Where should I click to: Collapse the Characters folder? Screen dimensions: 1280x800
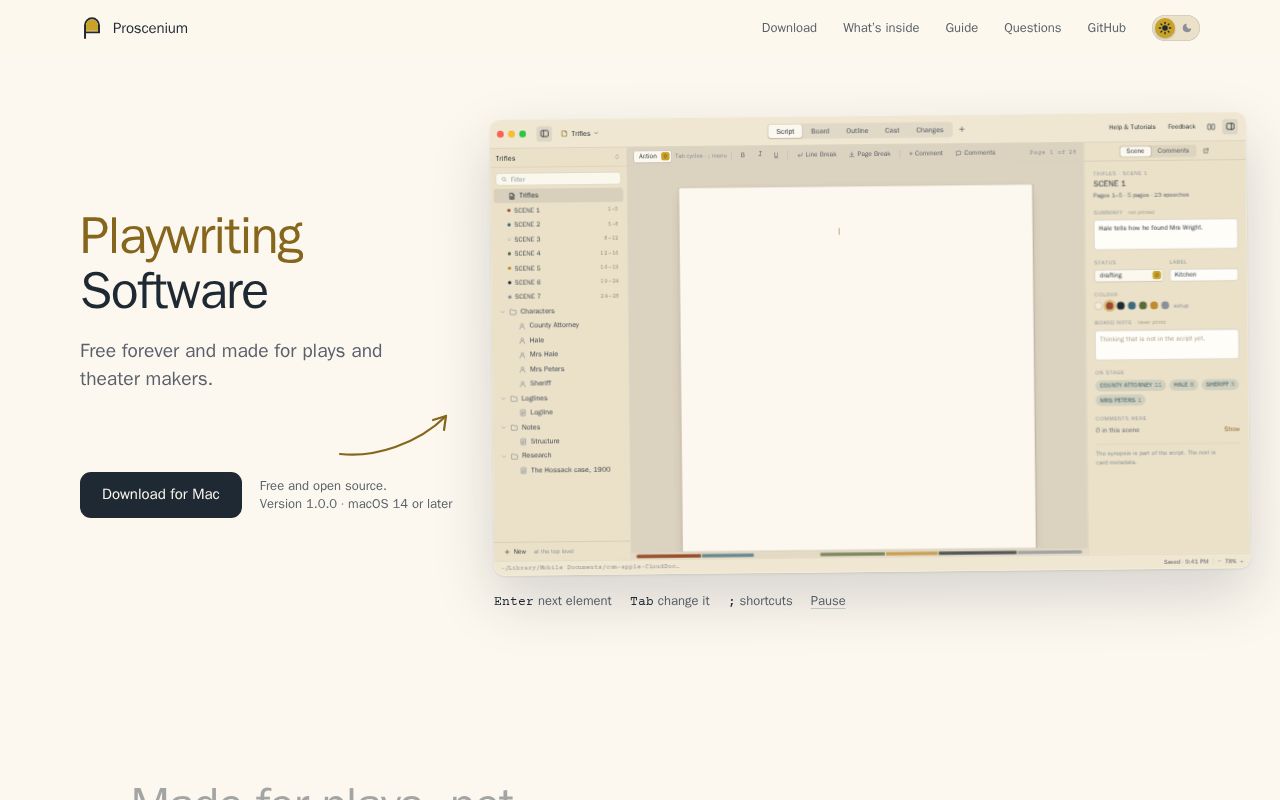point(503,312)
